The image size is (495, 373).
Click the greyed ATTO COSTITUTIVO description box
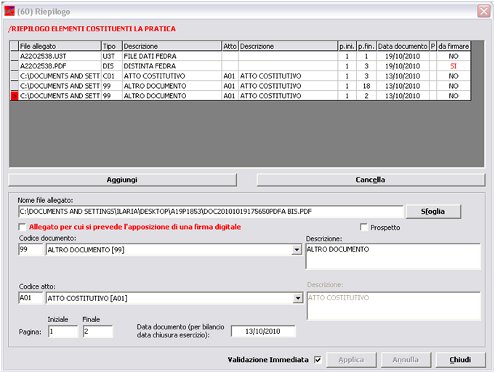(x=394, y=306)
